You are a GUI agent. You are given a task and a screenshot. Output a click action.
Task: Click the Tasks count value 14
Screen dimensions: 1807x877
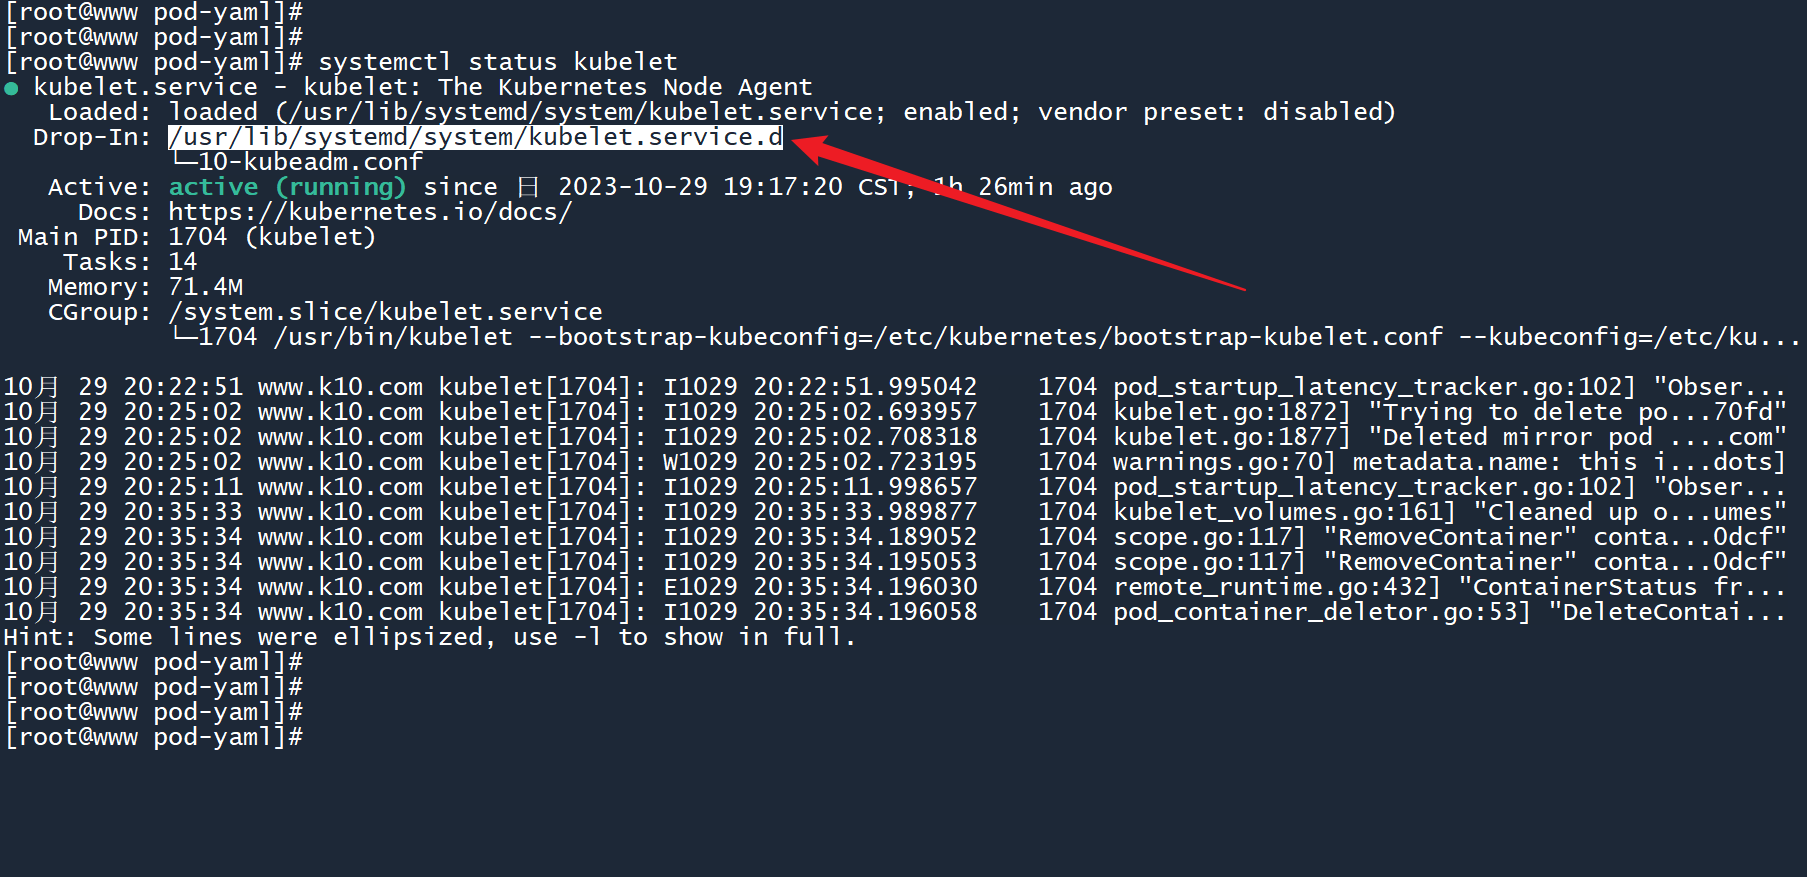(x=182, y=262)
